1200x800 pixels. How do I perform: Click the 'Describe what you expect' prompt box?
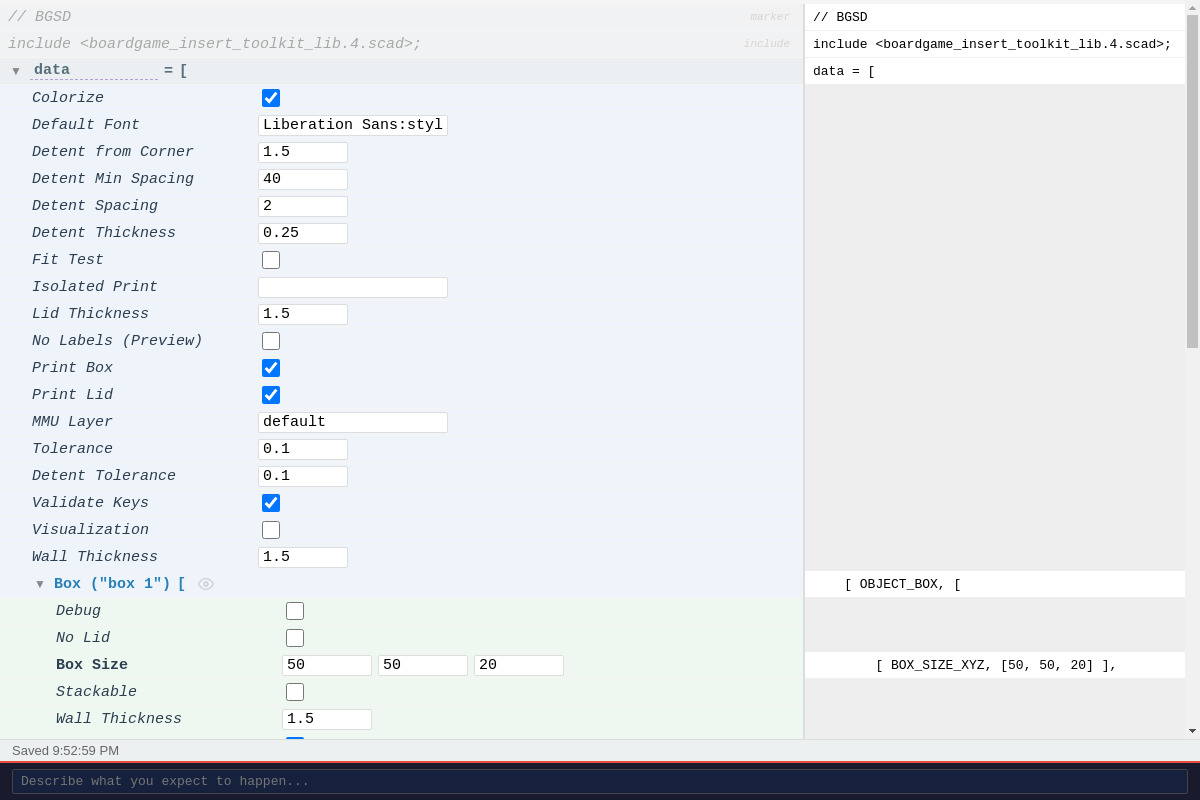pyautogui.click(x=599, y=781)
